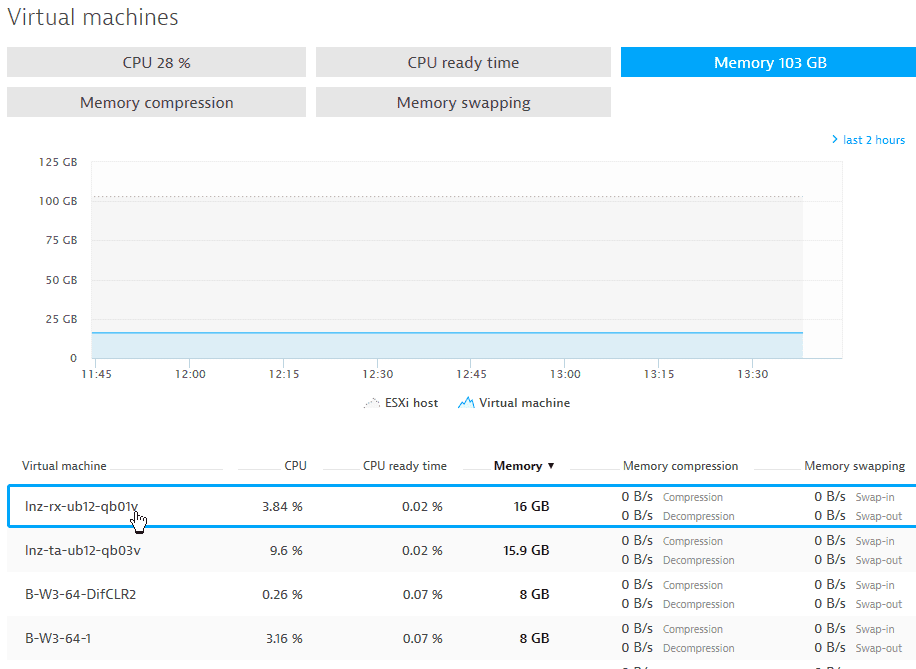
Task: Click 0.02 % ready time for lnz-rx-ub12-qb01v
Action: coord(422,507)
